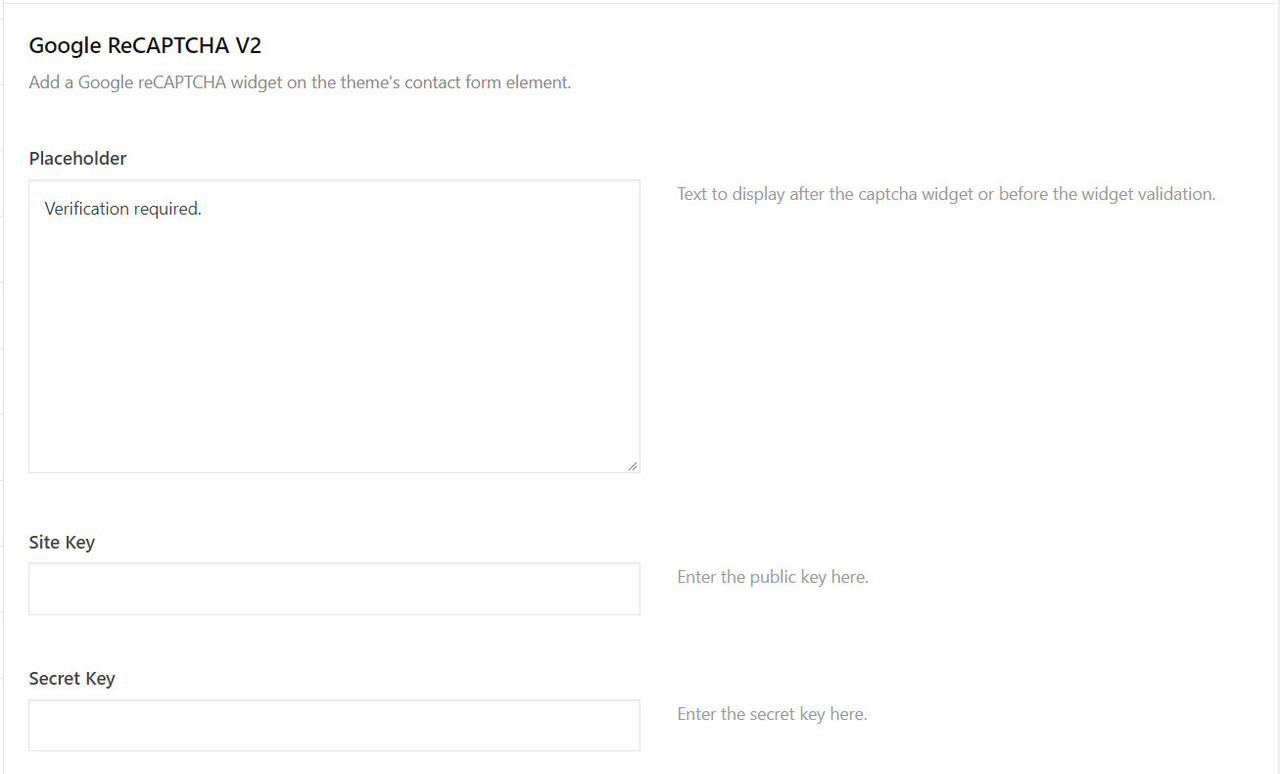Click the 'Google ReCAPTCHA V2' heading
The height and width of the screenshot is (774, 1280).
coord(145,45)
